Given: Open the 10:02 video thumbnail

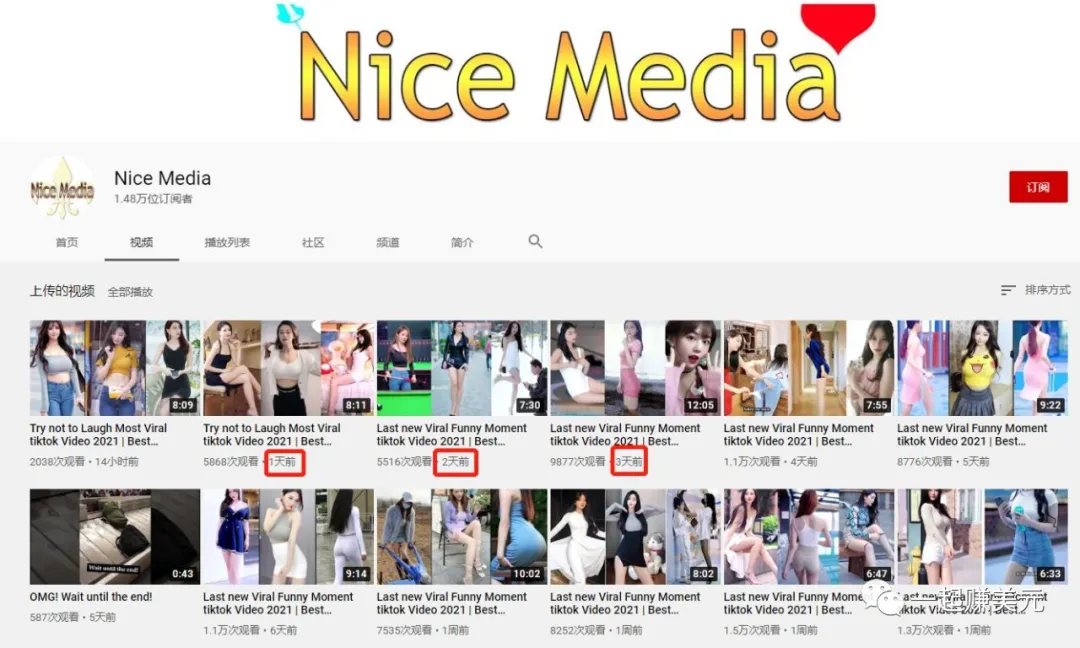Looking at the screenshot, I should [x=462, y=536].
